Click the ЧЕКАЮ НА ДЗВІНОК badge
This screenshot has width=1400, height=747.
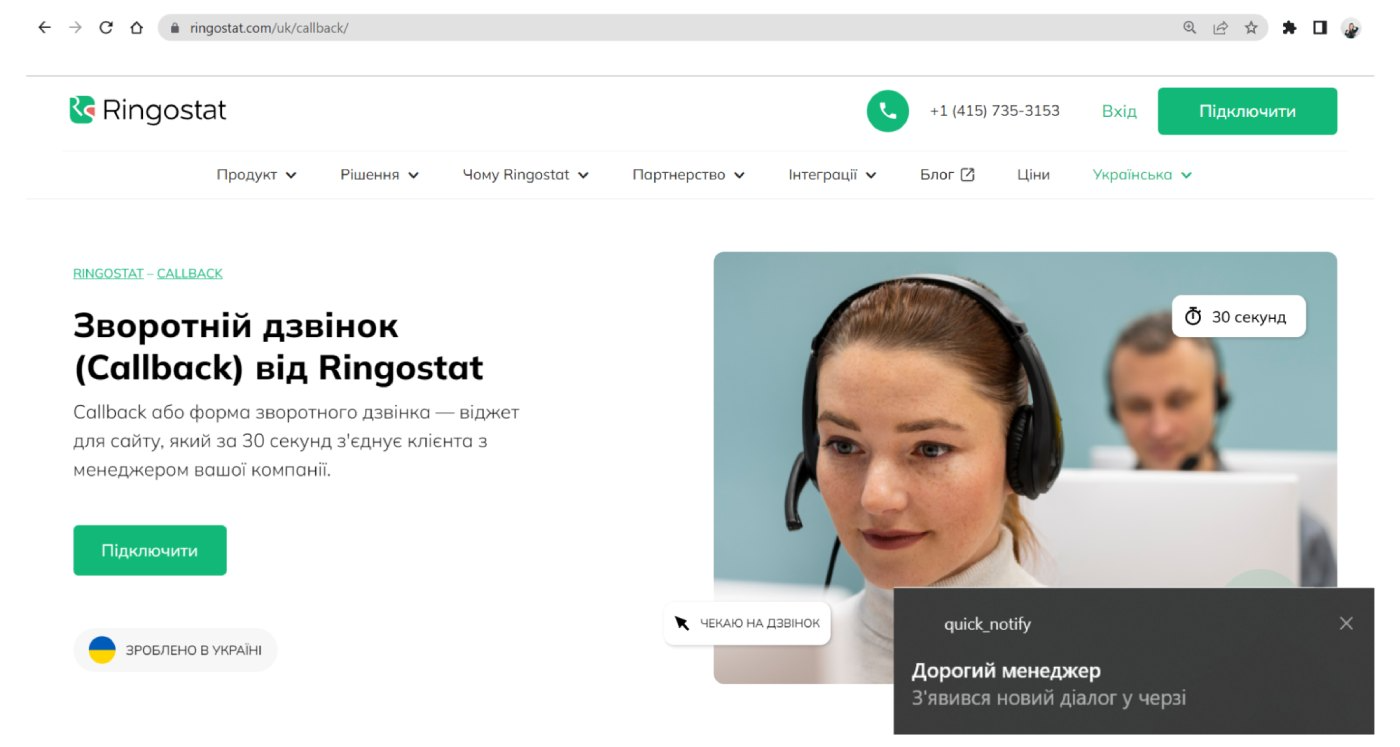[x=747, y=623]
